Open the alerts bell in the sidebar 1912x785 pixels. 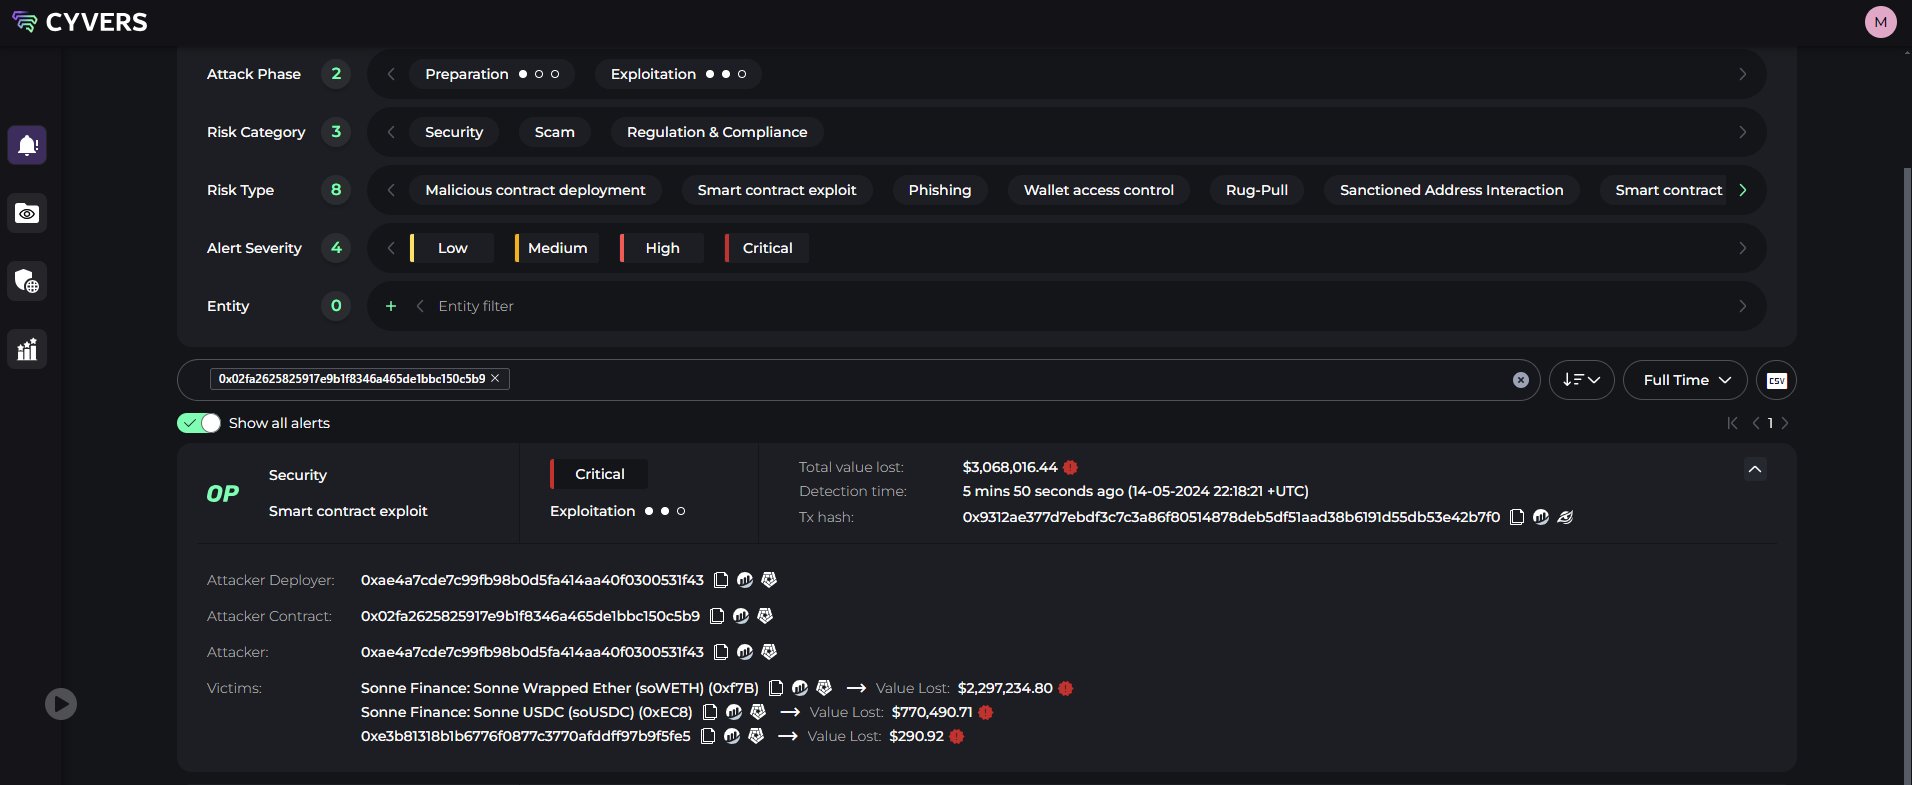tap(27, 145)
